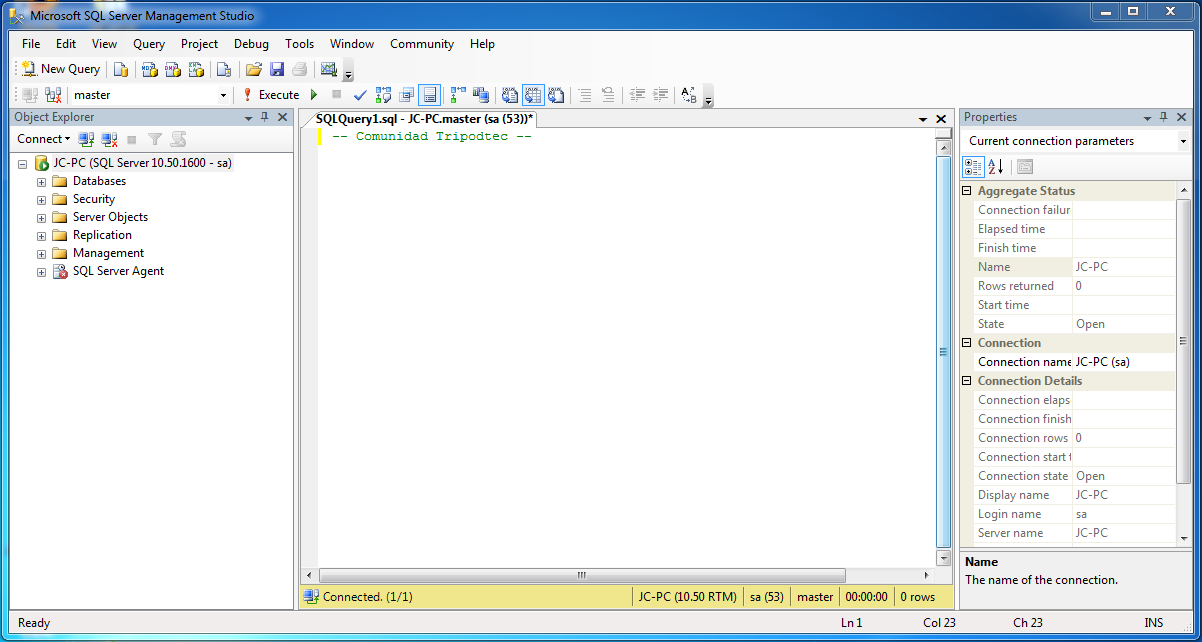This screenshot has height=642, width=1202.
Task: Switch output to Results to File
Action: pyautogui.click(x=556, y=95)
